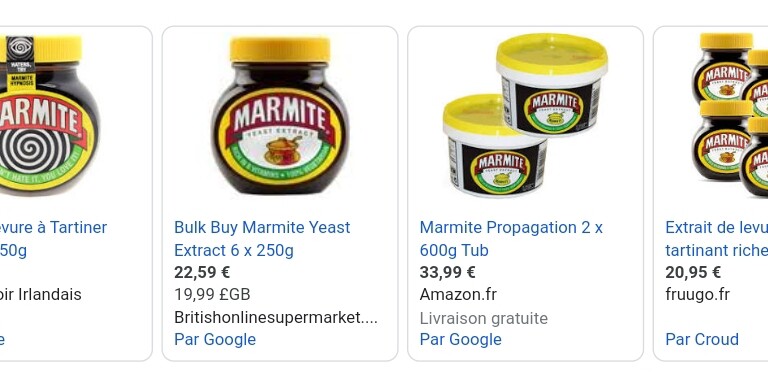Image resolution: width=768 pixels, height=373 pixels.
Task: Click the Par Google label under Britishonlinesupermarket
Action: click(x=215, y=339)
